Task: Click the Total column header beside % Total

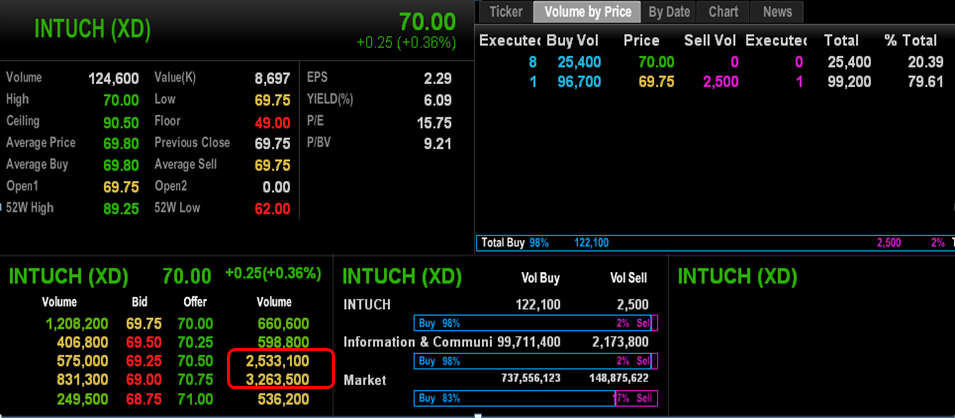Action: 841,41
